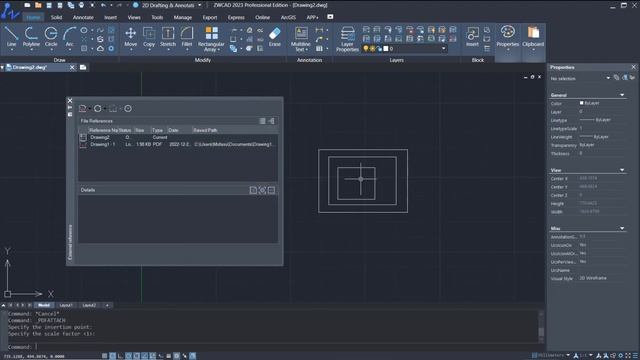The image size is (640, 360).
Task: Toggle snap mode in status bar
Action: tap(104, 356)
